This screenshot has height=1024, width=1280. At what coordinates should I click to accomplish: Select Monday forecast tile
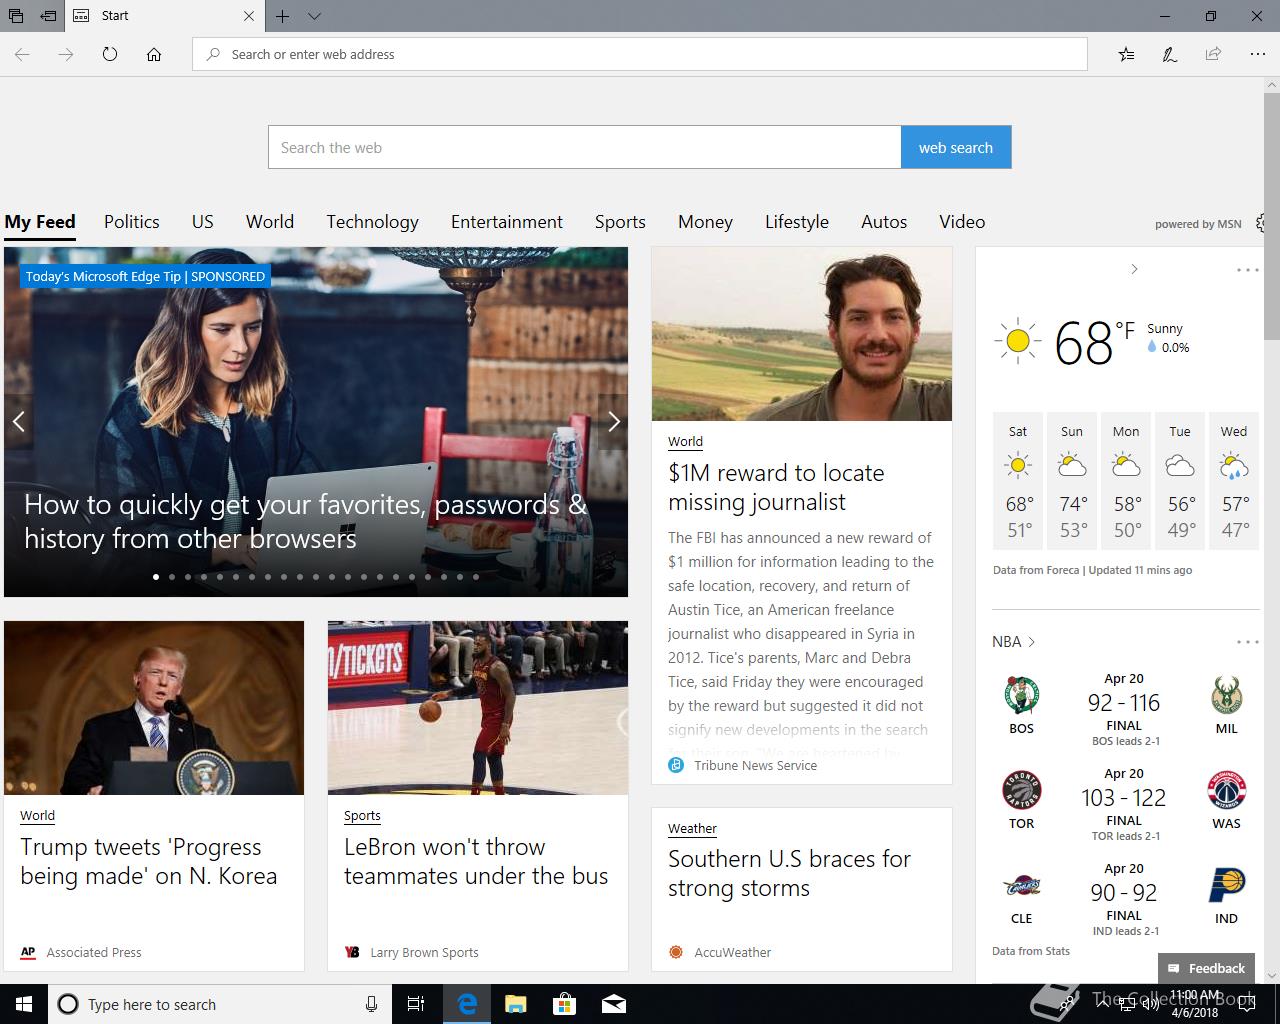pyautogui.click(x=1126, y=481)
